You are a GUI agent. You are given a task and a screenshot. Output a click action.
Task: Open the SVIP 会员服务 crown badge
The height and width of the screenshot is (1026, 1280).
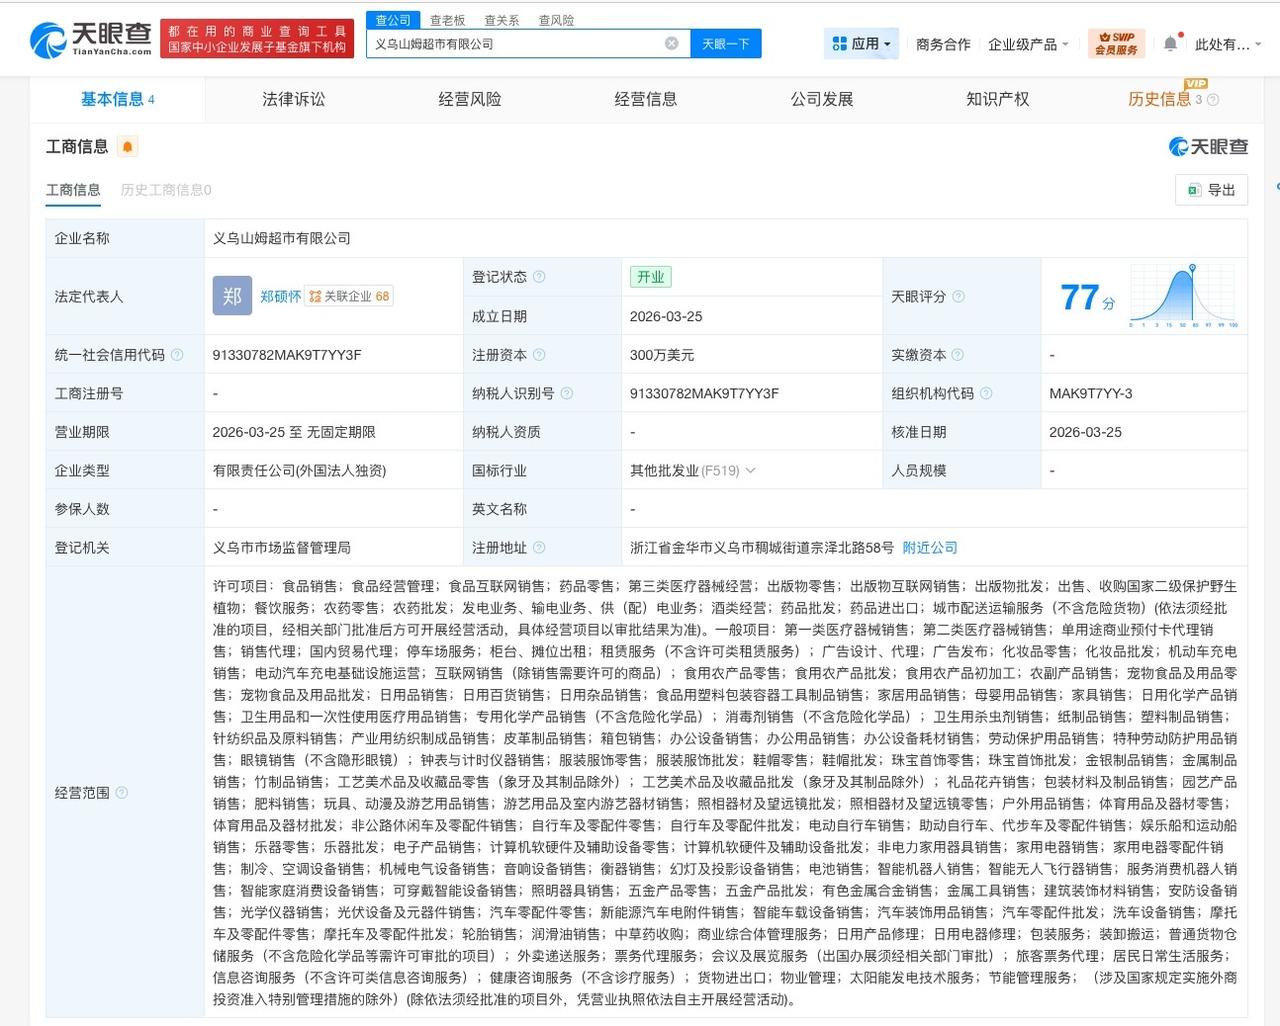coord(1113,43)
